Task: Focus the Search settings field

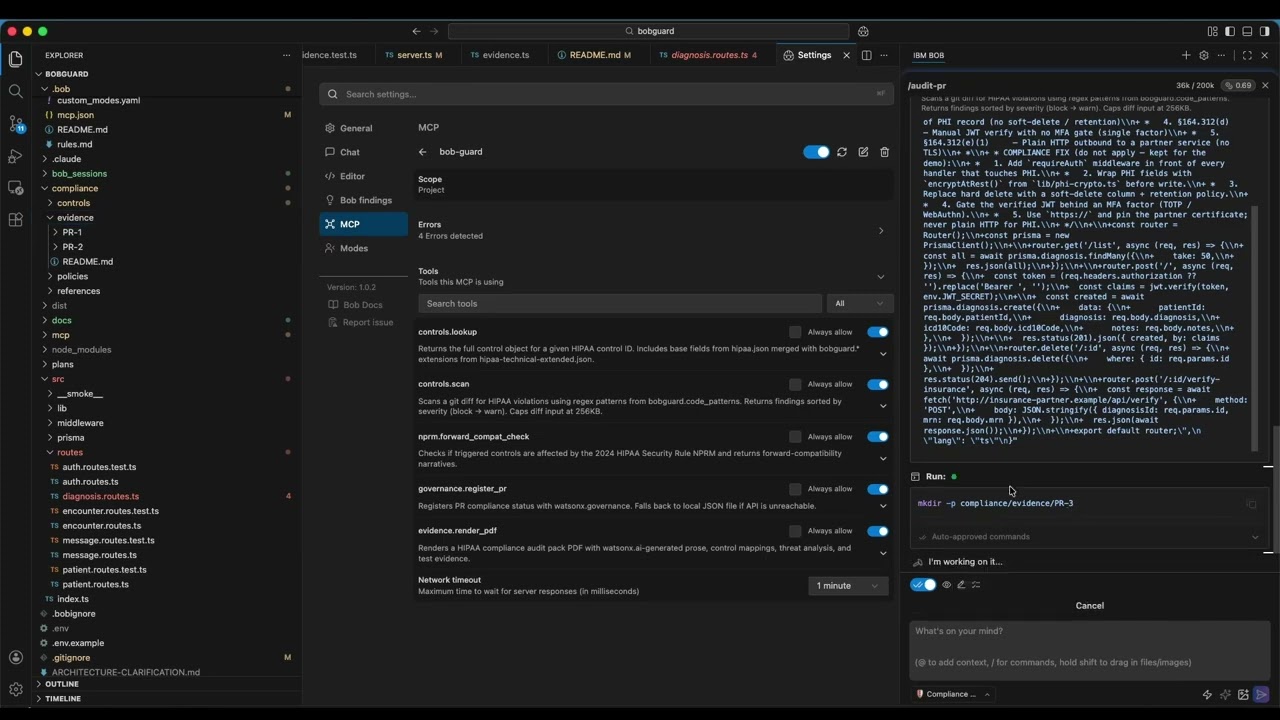Action: (607, 94)
